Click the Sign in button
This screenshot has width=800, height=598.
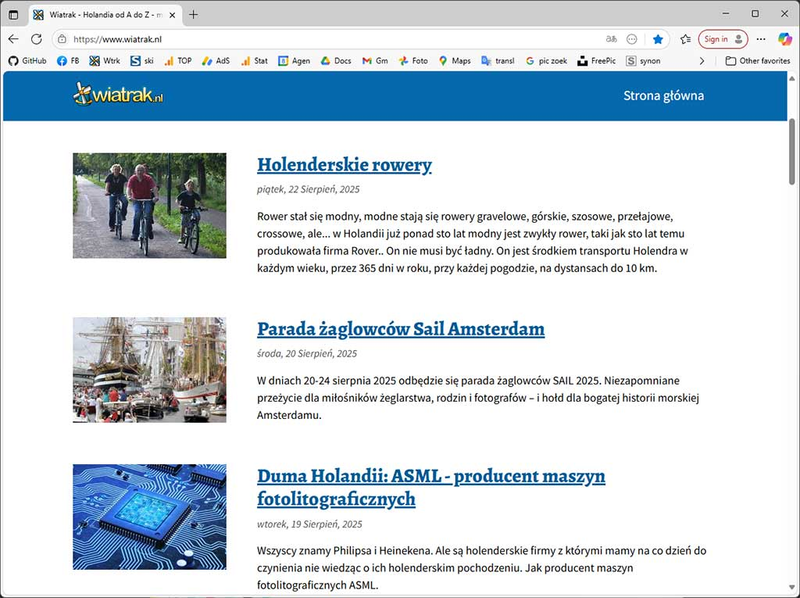[722, 39]
